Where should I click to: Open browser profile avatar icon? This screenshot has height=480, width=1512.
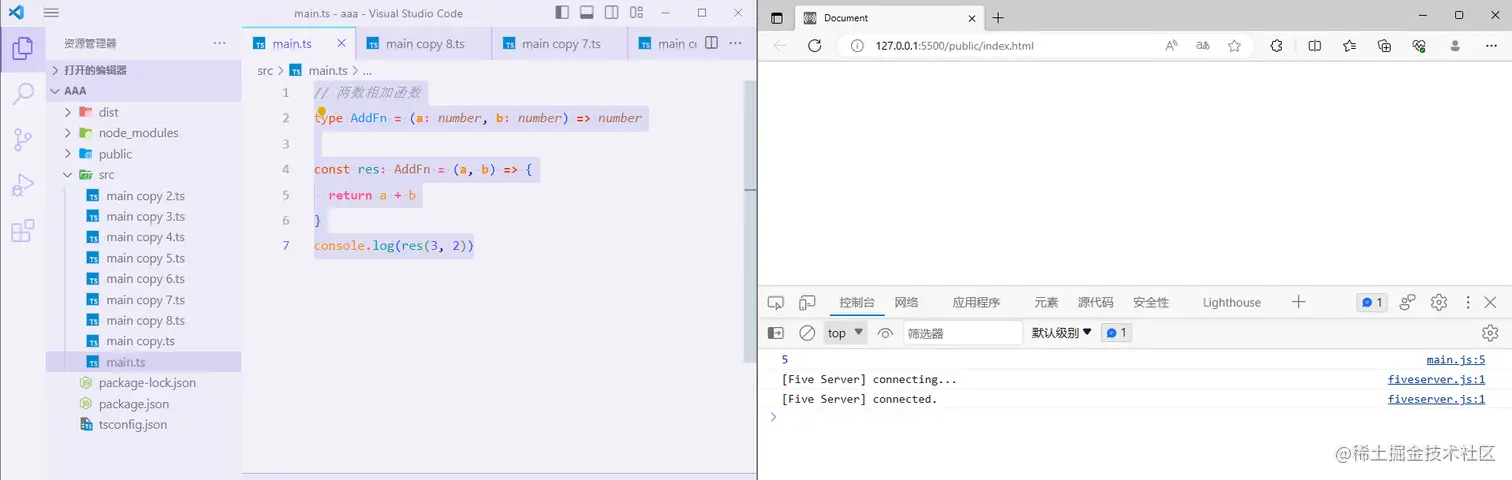[1455, 46]
